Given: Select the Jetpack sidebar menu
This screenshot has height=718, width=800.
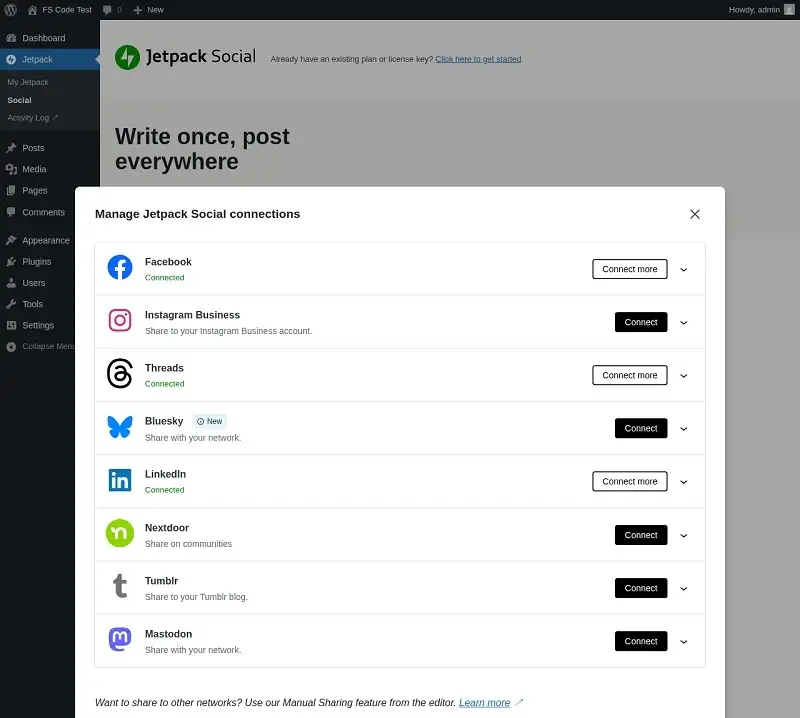Looking at the screenshot, I should 50,59.
